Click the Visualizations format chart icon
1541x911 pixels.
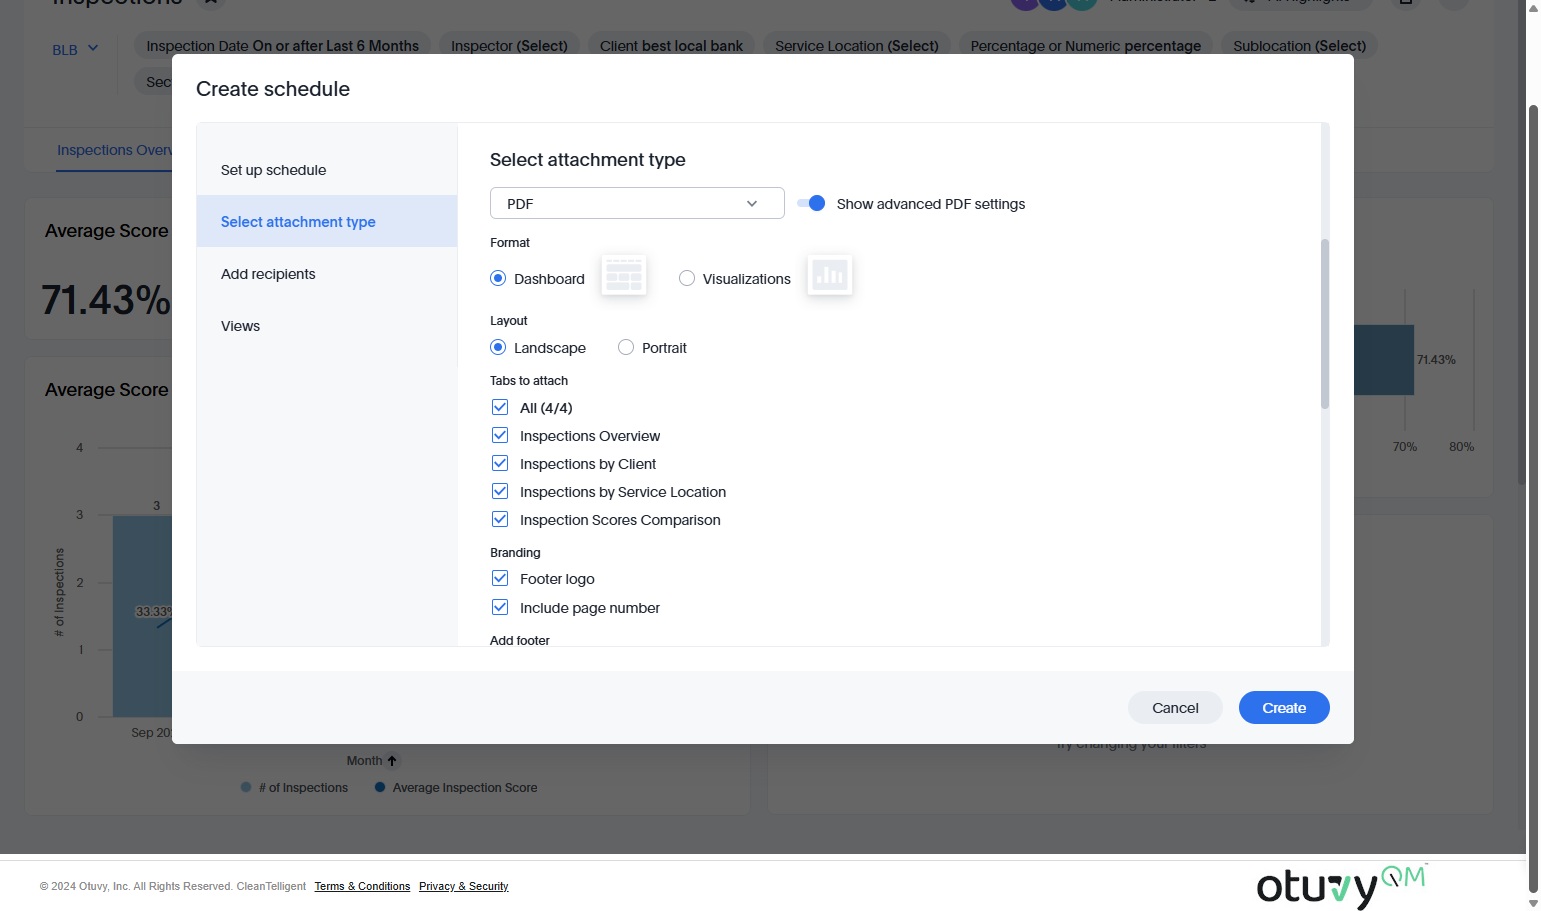pos(830,275)
